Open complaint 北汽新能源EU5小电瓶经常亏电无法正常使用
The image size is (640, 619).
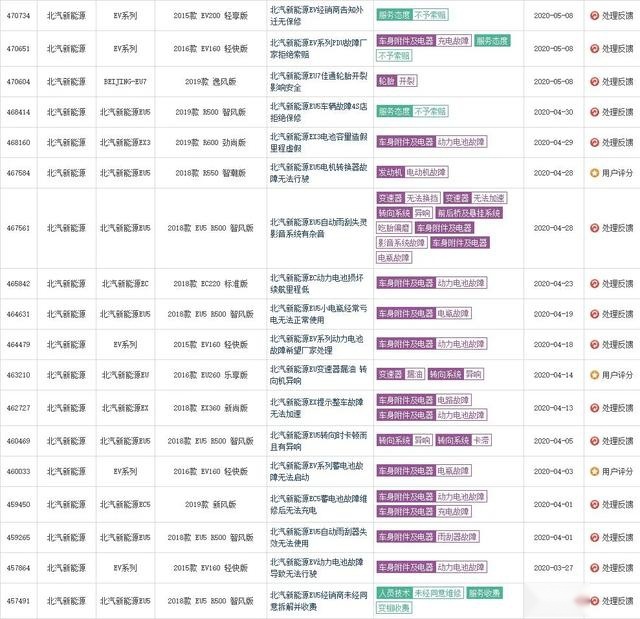click(x=318, y=314)
